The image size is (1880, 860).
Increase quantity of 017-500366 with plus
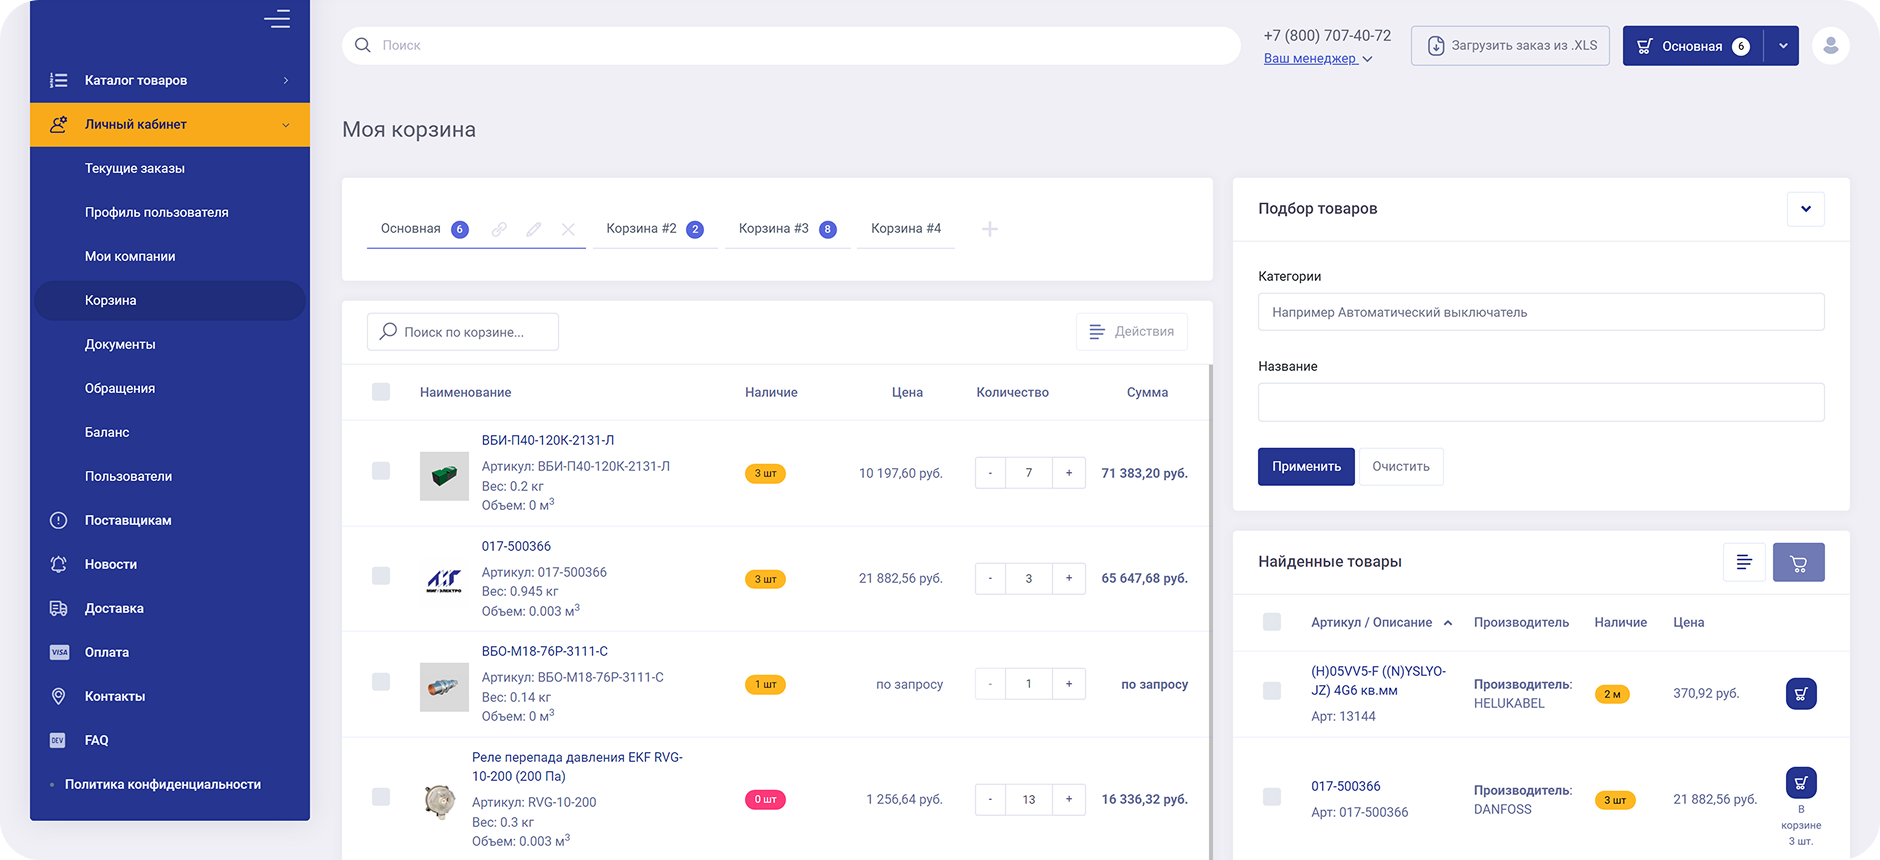1069,578
